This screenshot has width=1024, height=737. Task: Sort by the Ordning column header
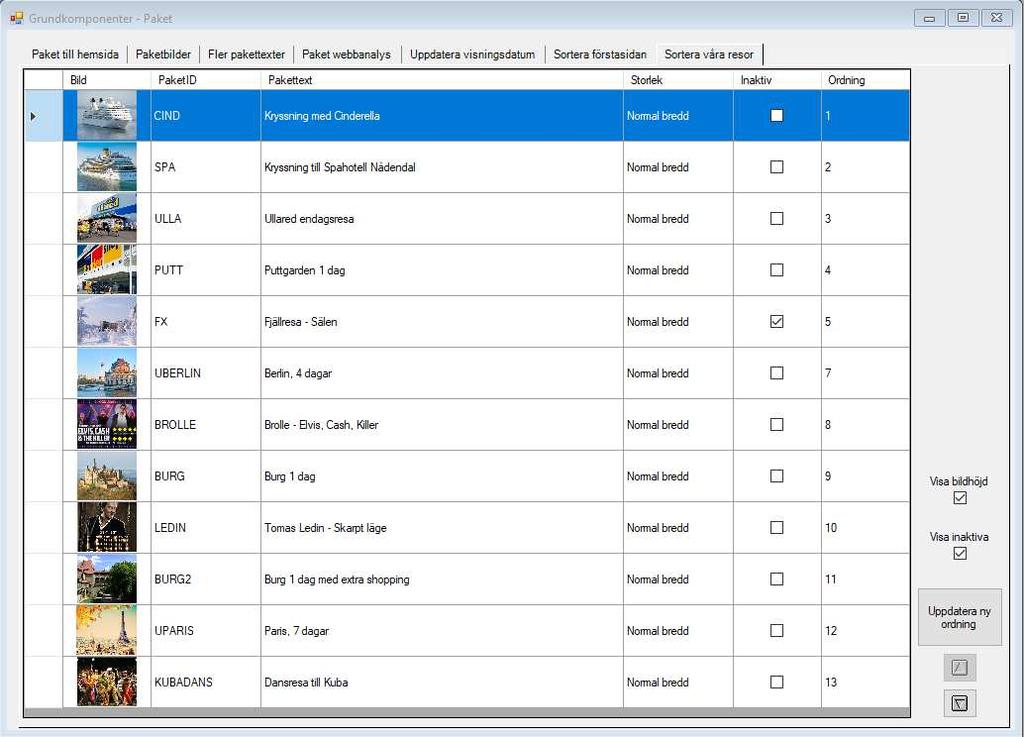[865, 80]
